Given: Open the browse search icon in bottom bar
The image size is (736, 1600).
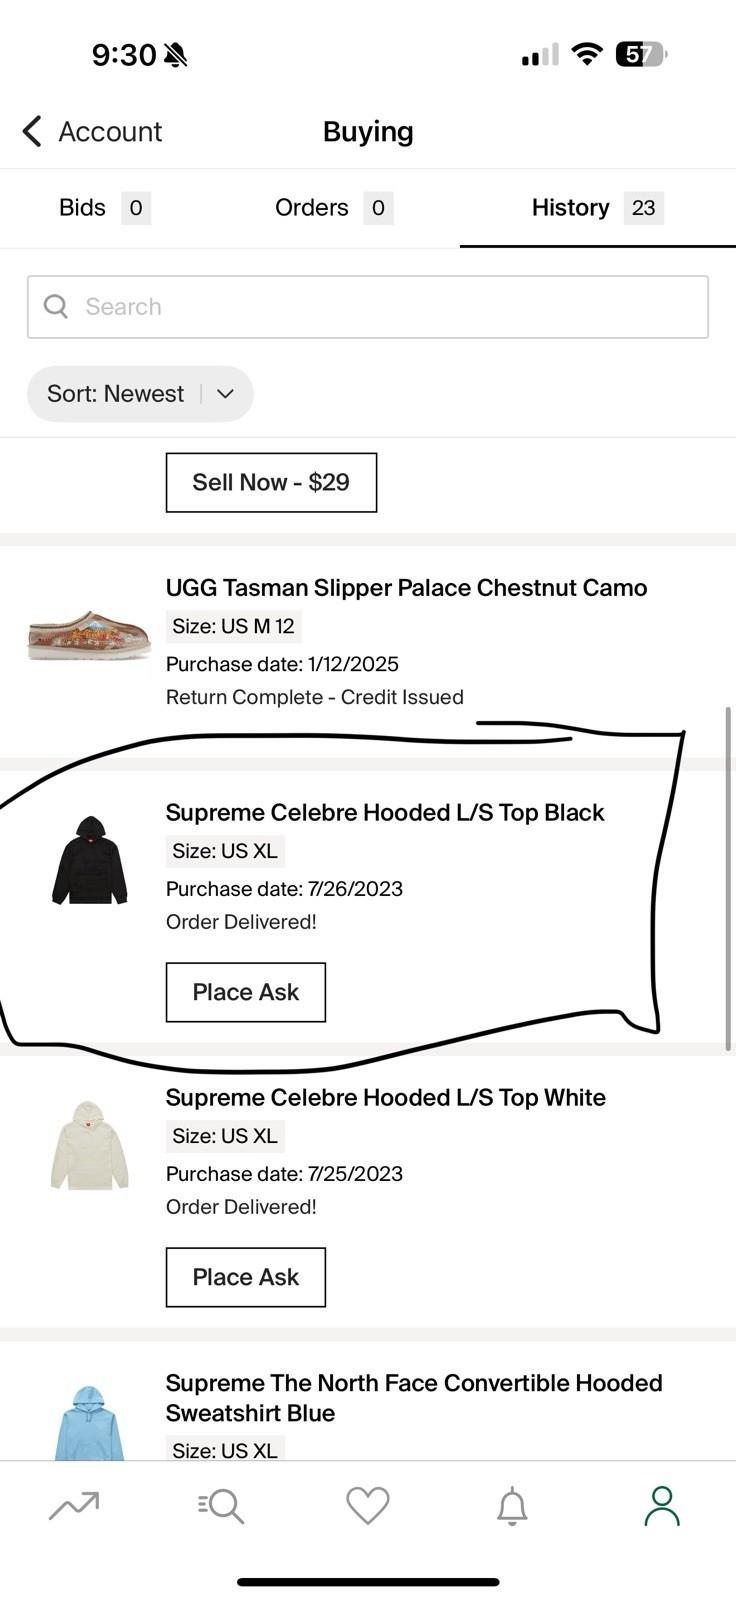Looking at the screenshot, I should [221, 1505].
